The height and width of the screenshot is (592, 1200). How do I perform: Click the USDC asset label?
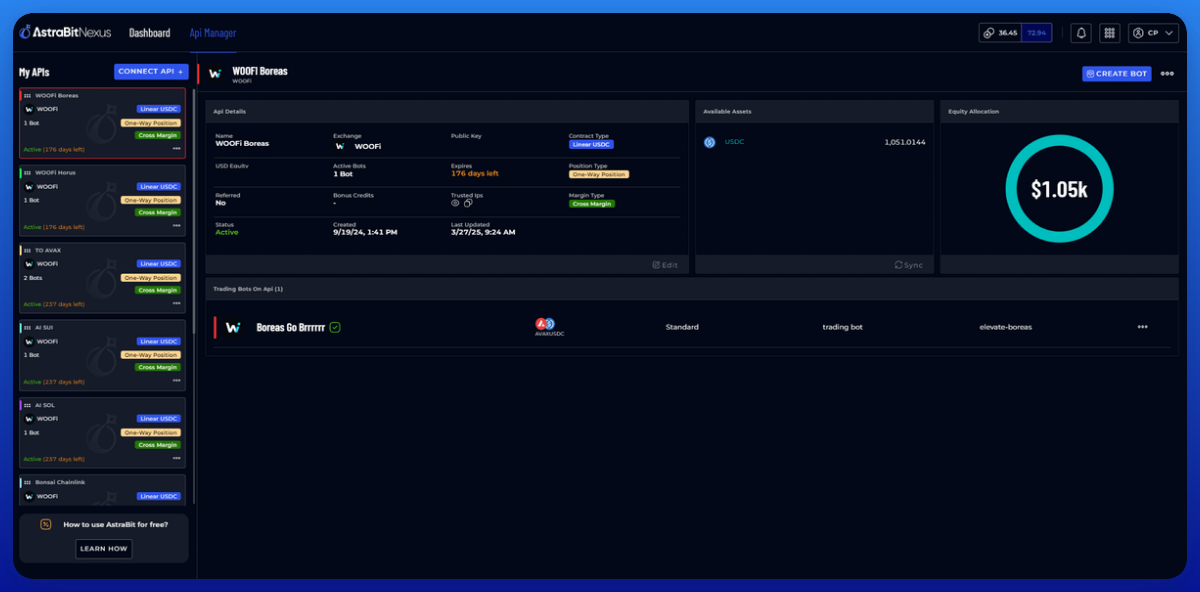[x=734, y=142]
